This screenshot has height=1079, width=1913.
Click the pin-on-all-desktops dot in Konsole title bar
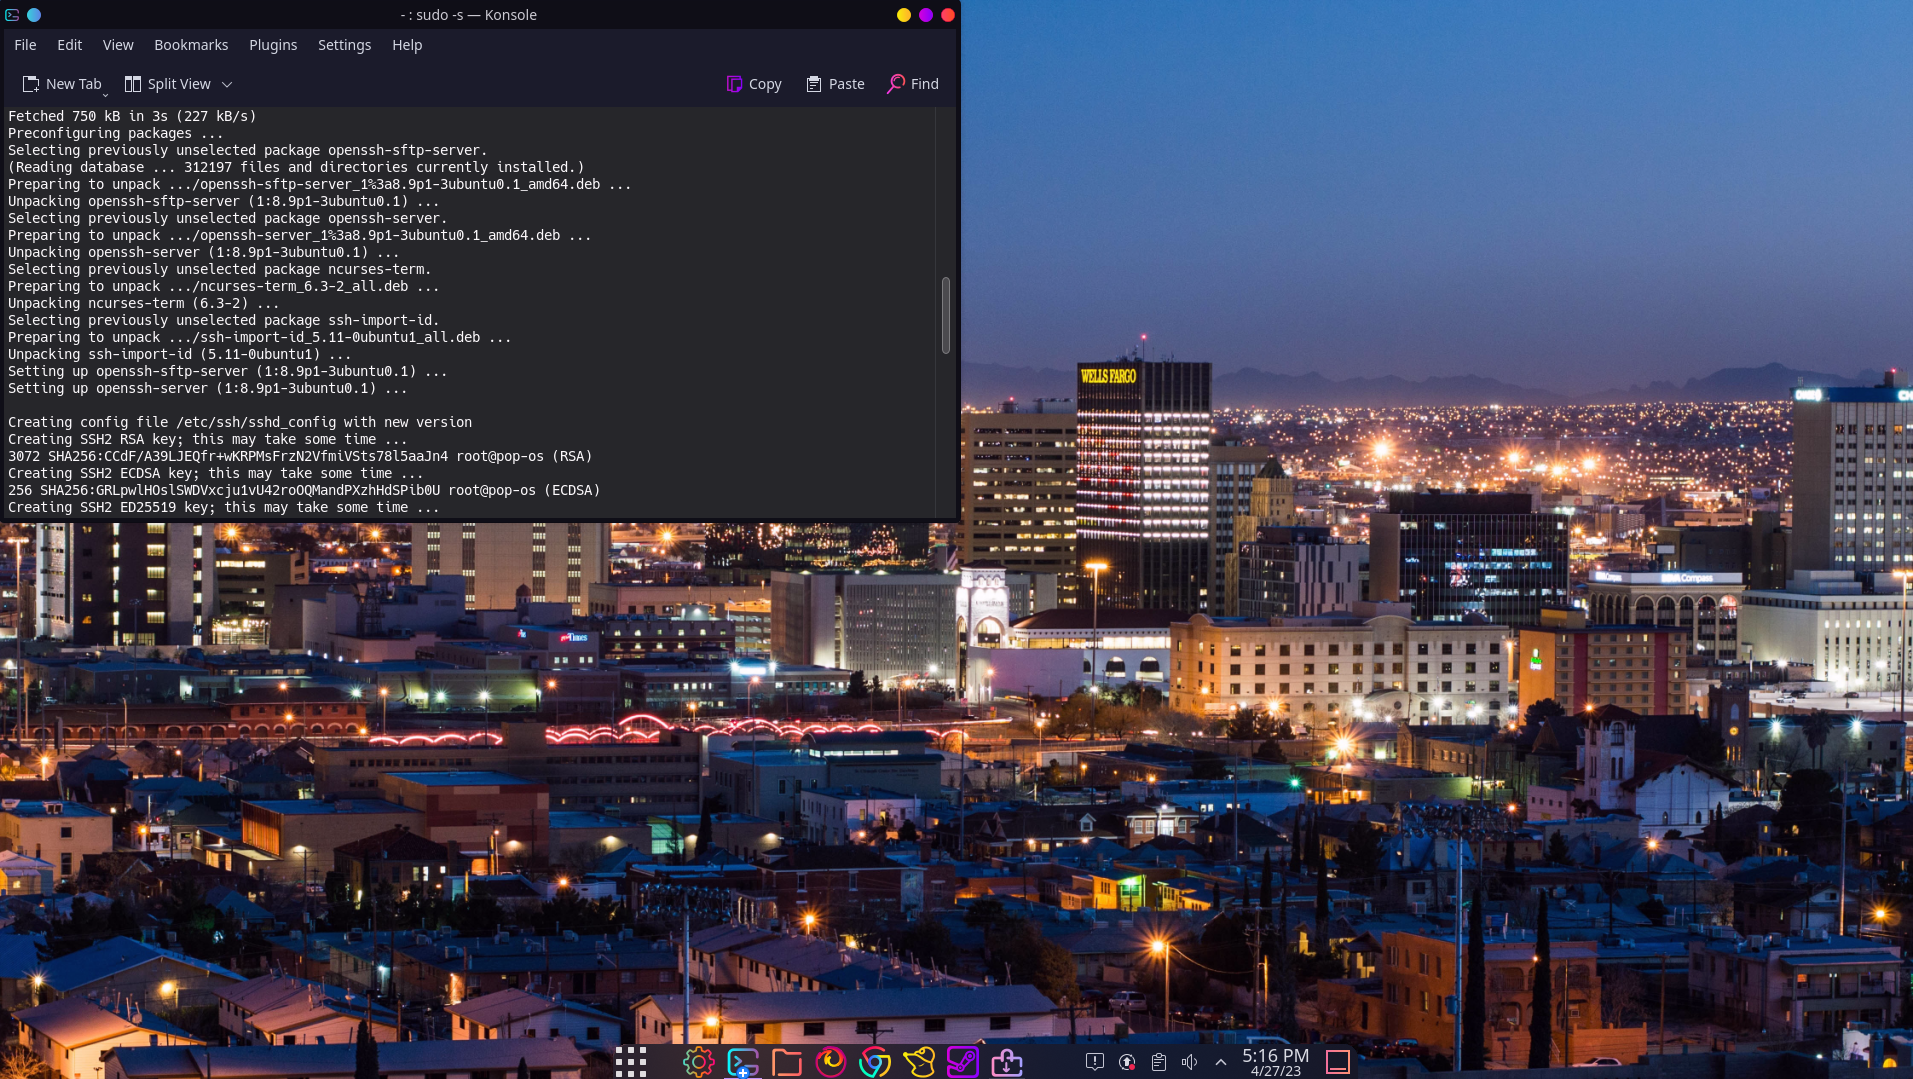[x=34, y=15]
